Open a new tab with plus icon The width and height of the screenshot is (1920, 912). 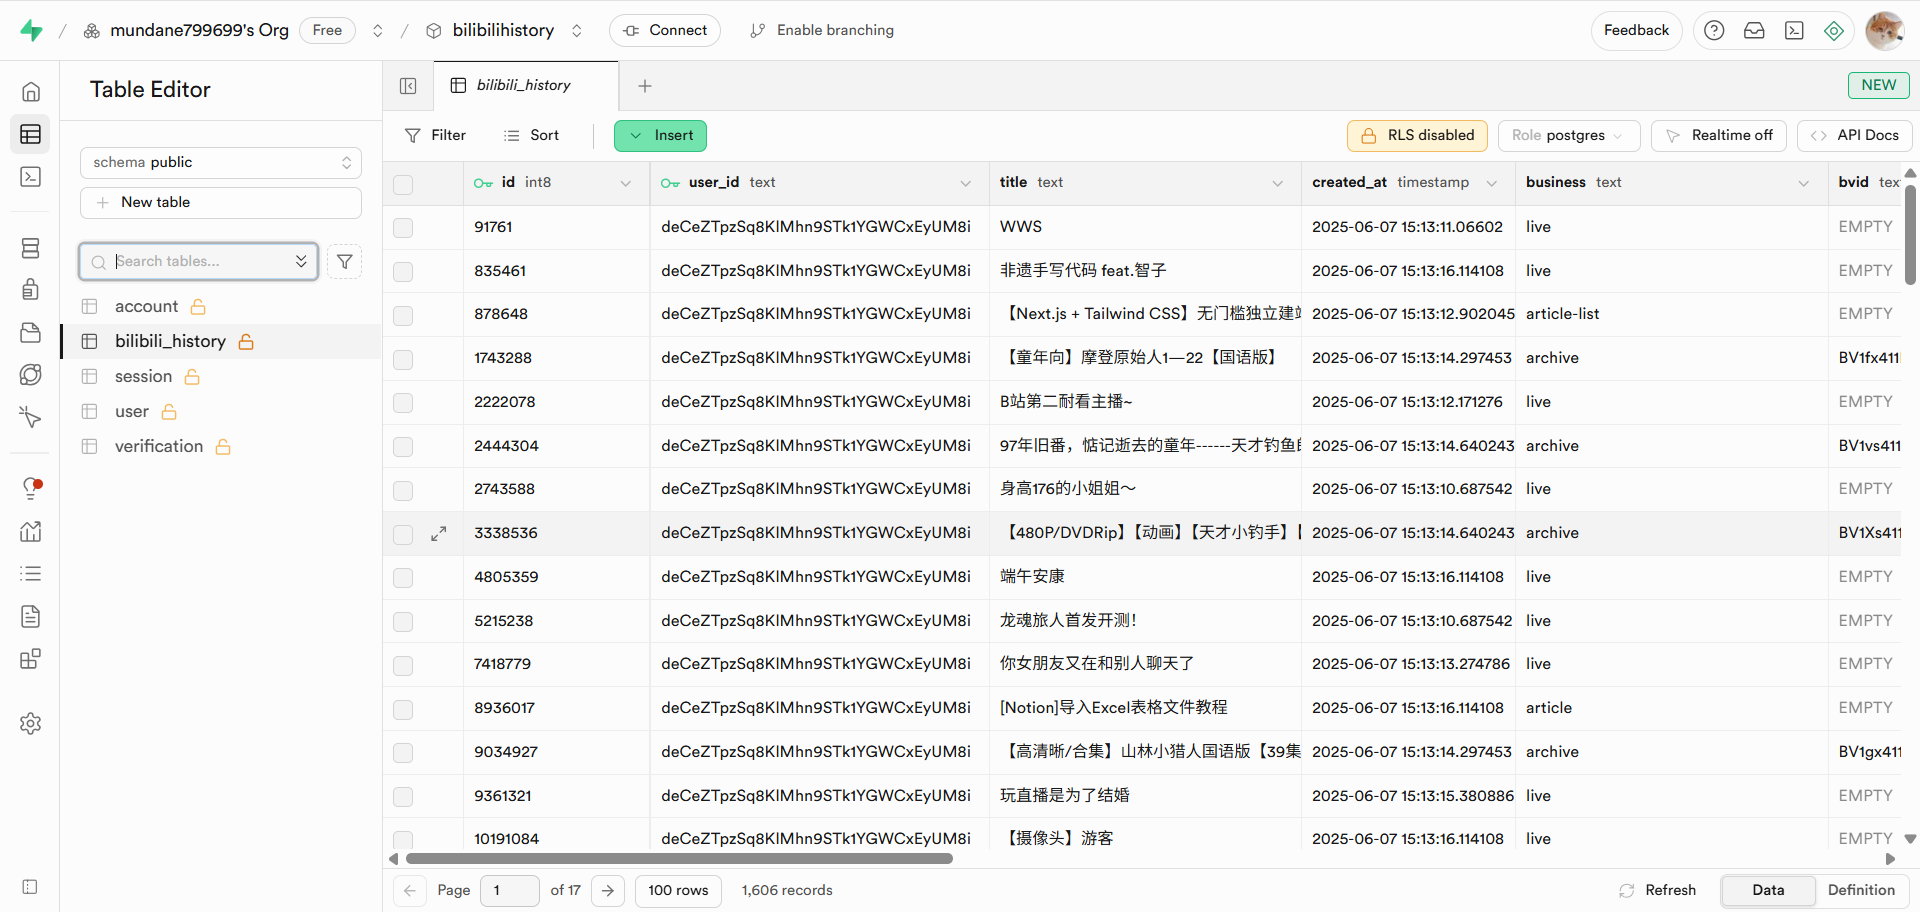pyautogui.click(x=645, y=86)
